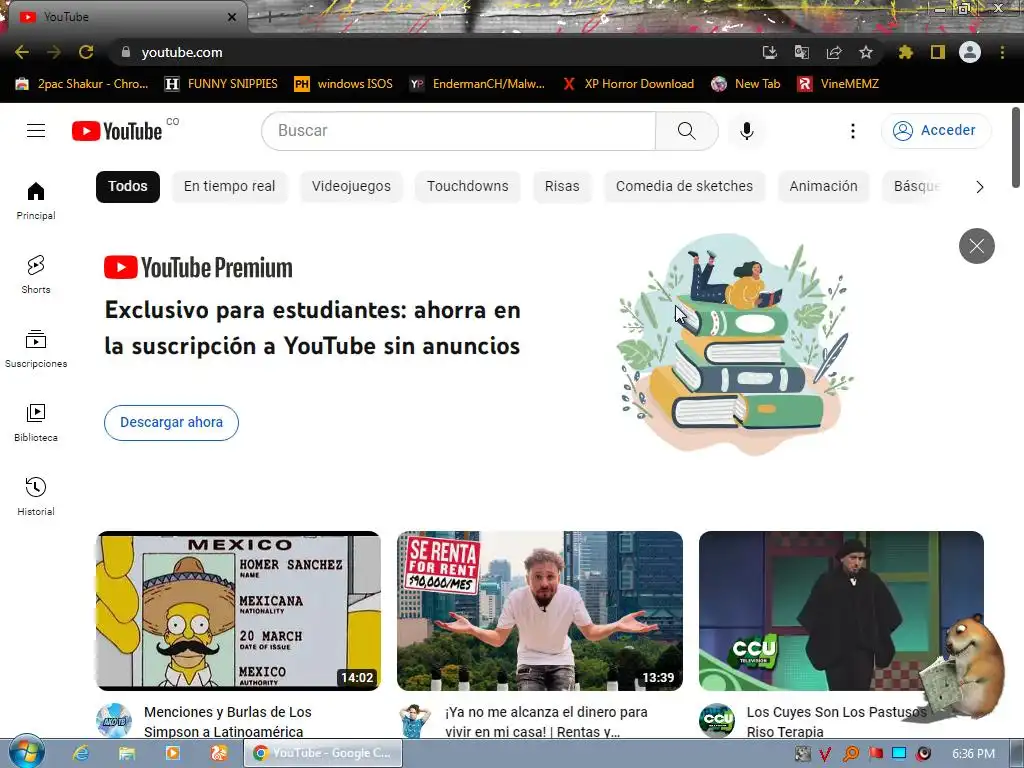Toggle the Chrome side panel
The height and width of the screenshot is (768, 1024).
point(938,52)
